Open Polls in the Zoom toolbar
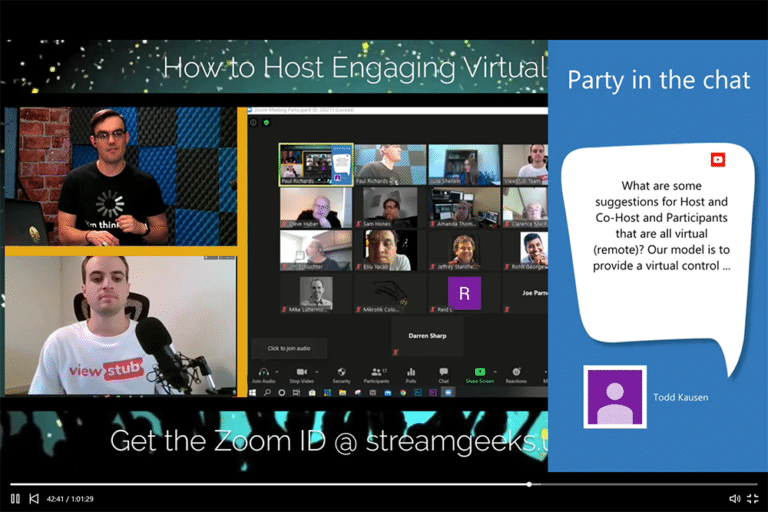 click(x=411, y=375)
